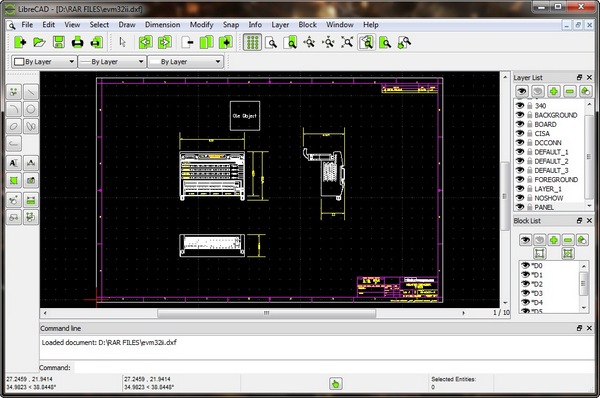Open the Dimension menu

point(162,25)
